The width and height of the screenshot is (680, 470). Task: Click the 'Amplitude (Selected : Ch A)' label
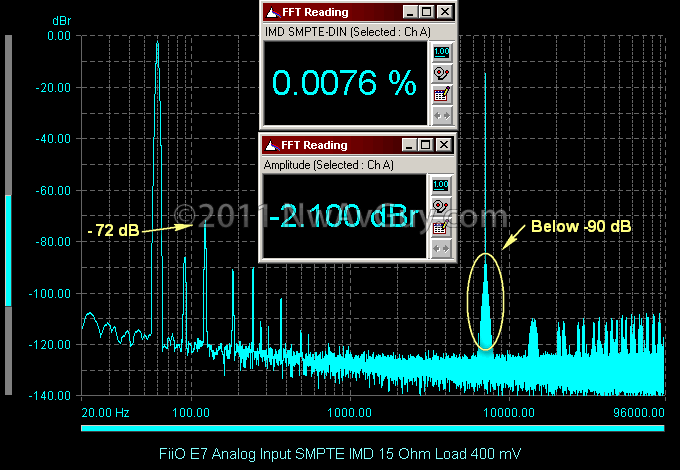(329, 165)
